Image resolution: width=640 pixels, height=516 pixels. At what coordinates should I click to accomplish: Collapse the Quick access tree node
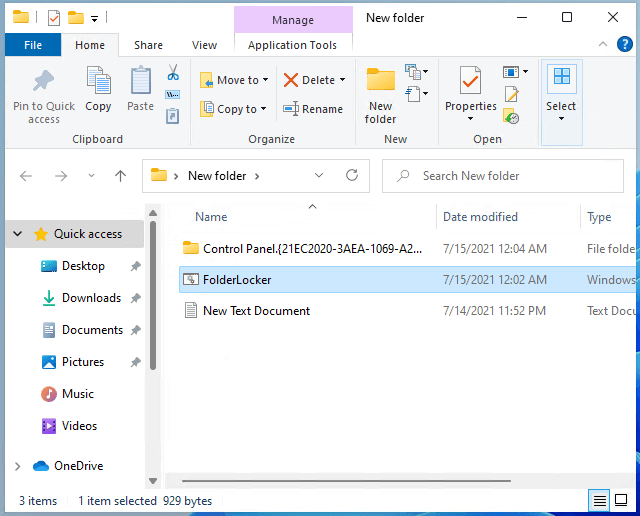click(18, 234)
